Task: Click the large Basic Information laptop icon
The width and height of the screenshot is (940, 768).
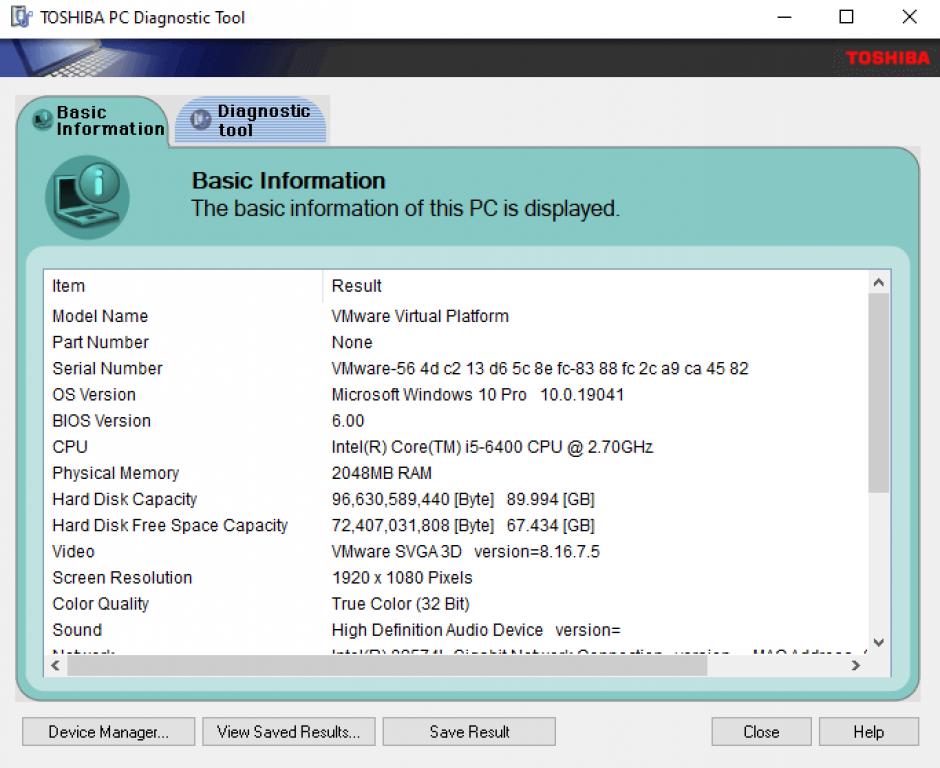Action: point(88,197)
